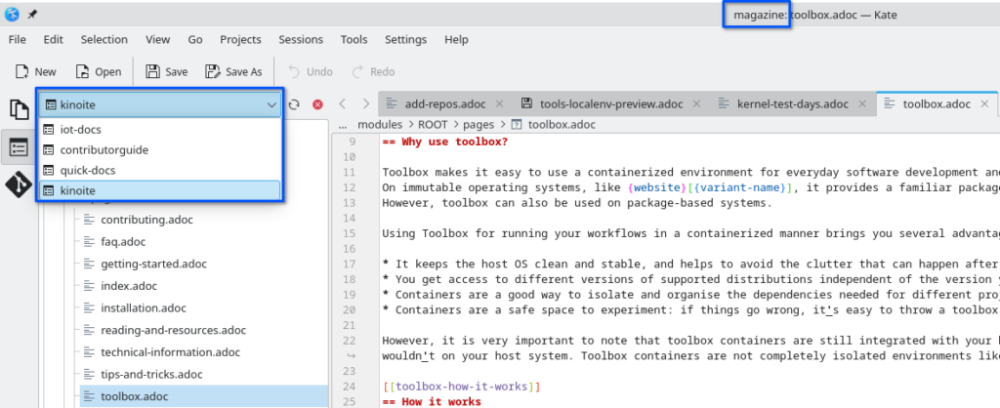Image resolution: width=1000 pixels, height=408 pixels.
Task: Close the add-repos.adoc tab
Action: click(499, 104)
